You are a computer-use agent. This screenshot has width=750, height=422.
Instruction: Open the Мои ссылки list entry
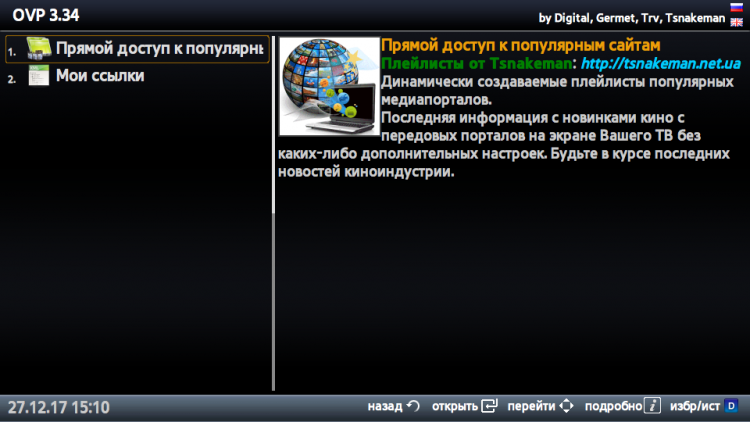pos(137,76)
